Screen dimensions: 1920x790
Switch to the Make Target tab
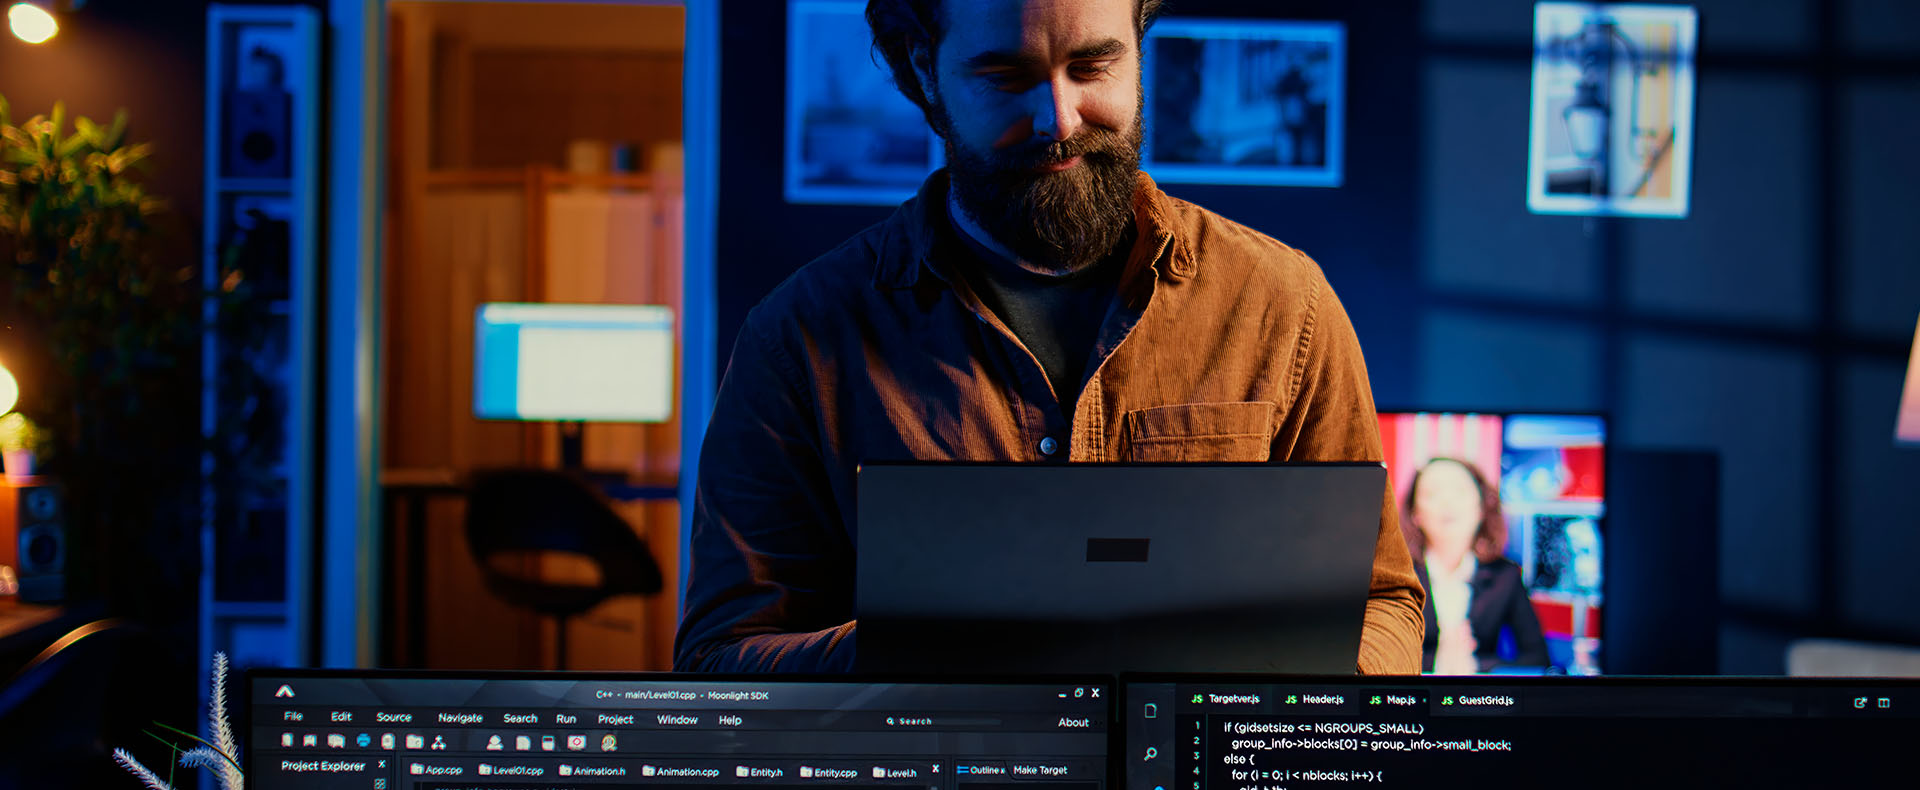(1040, 770)
